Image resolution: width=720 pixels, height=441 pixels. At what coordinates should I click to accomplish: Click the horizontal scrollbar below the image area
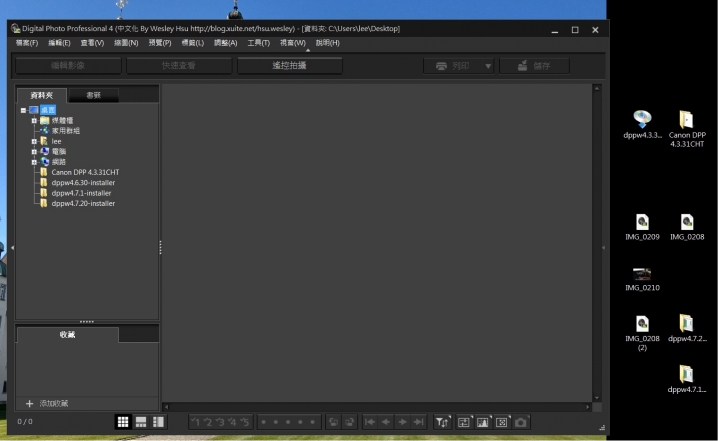(x=380, y=407)
